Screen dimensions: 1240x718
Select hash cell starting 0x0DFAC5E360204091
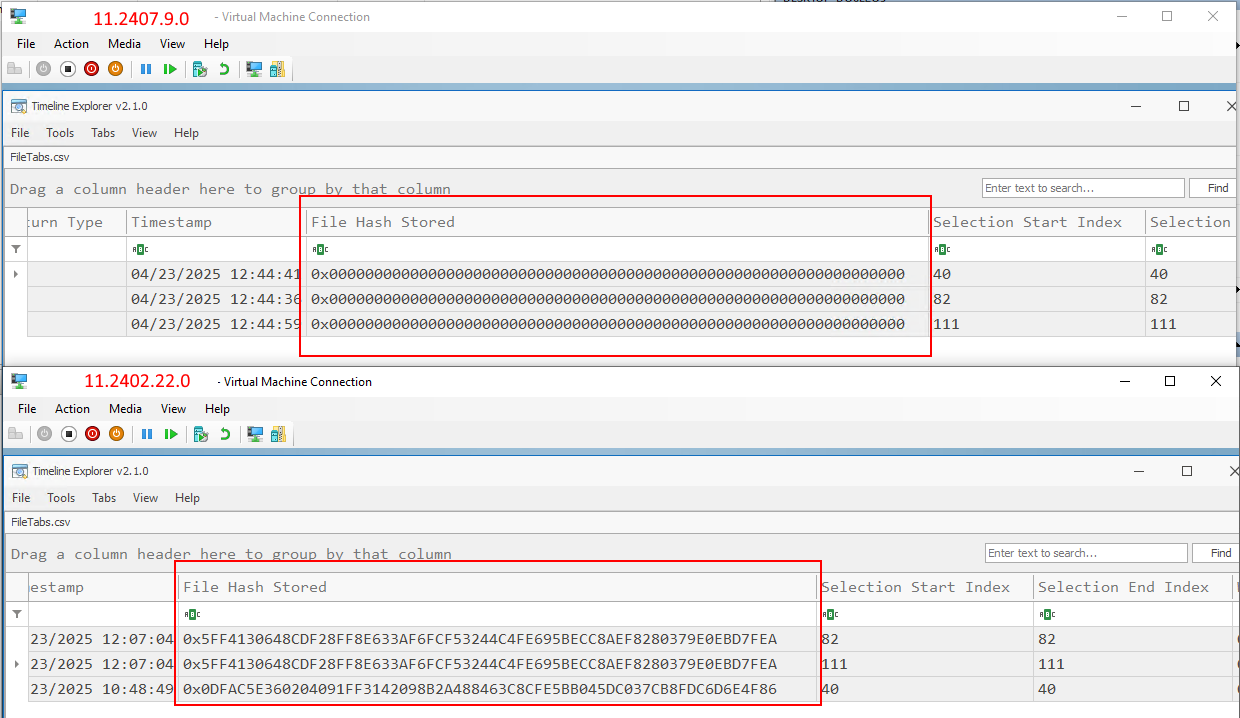click(x=497, y=689)
